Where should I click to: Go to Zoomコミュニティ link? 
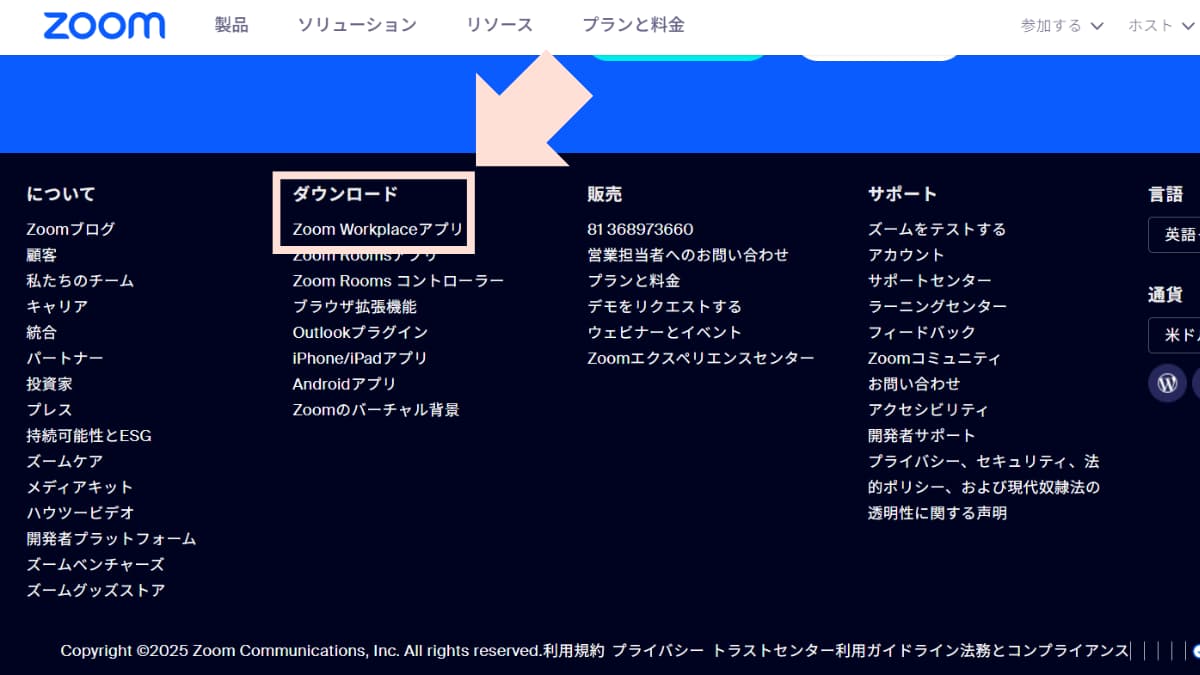coord(934,358)
